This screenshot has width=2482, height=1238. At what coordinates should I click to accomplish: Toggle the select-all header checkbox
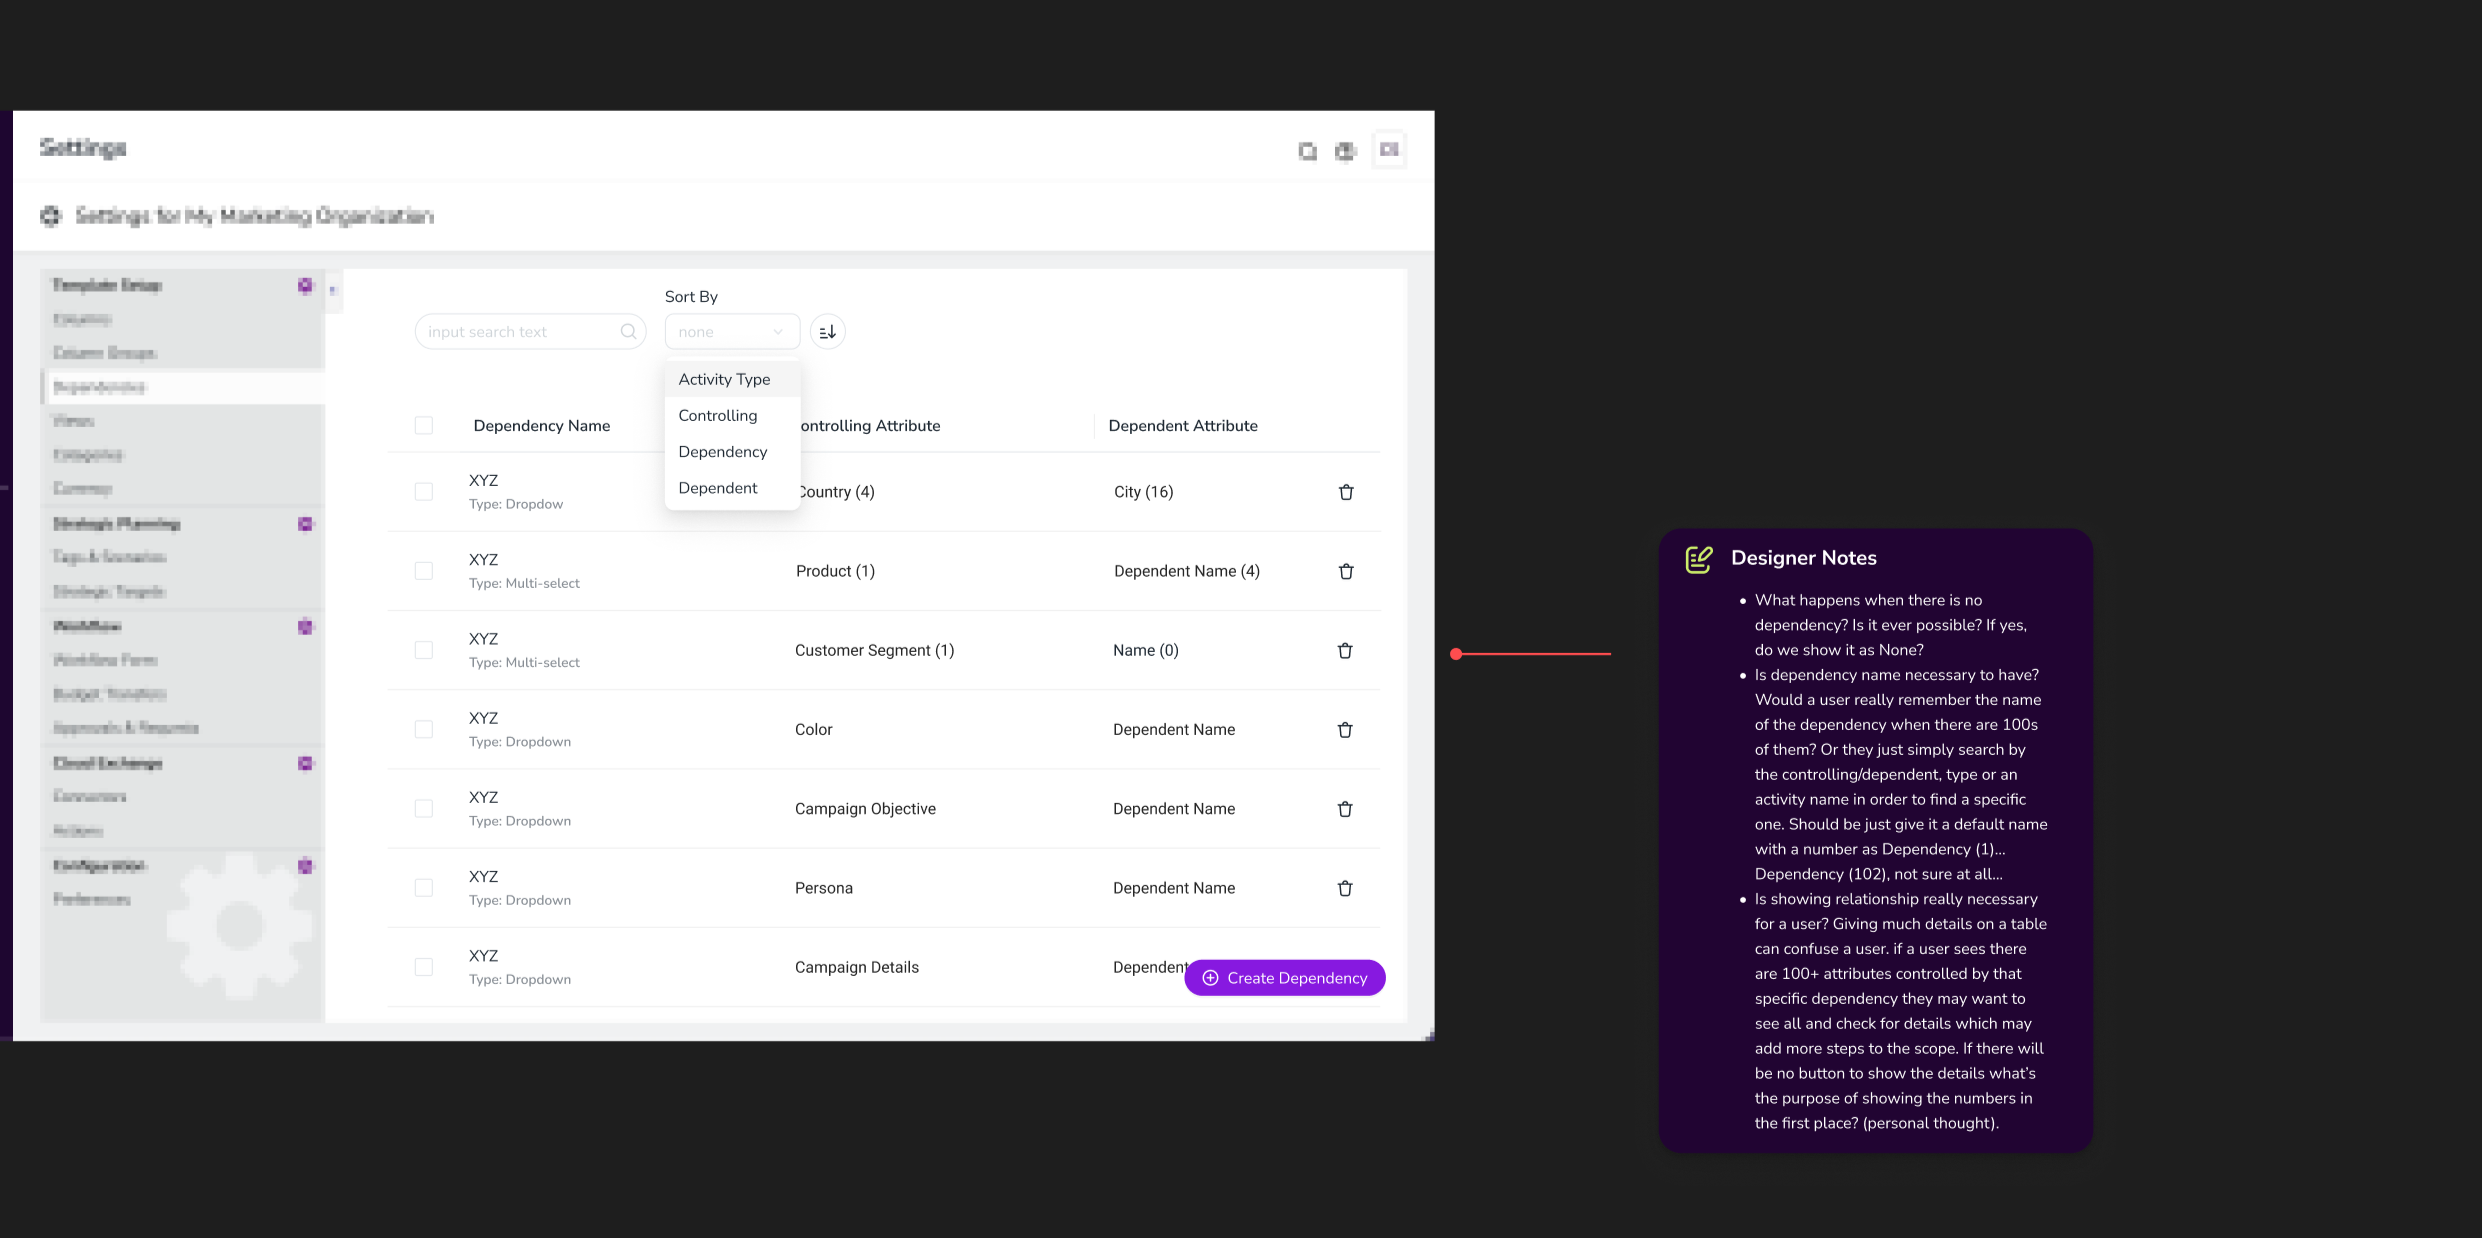[424, 426]
